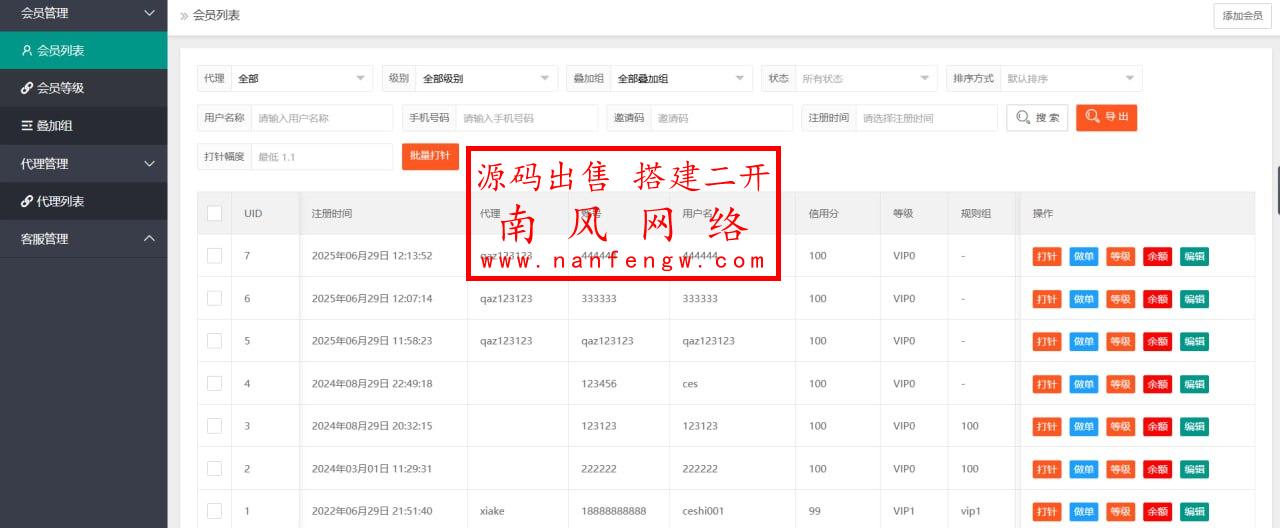Select the checkbox for UID 3
The image size is (1280, 528).
pos(214,426)
